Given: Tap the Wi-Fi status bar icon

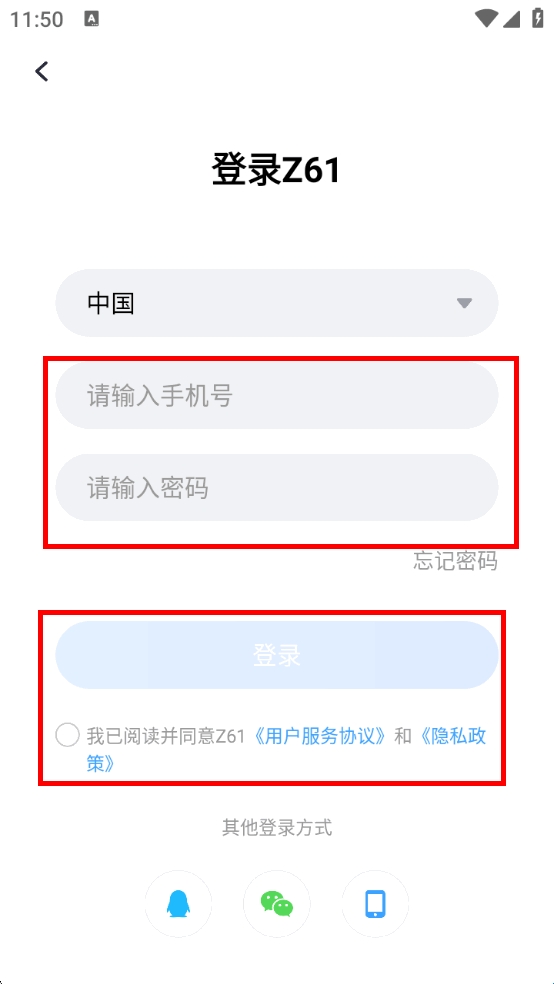Looking at the screenshot, I should (x=486, y=19).
